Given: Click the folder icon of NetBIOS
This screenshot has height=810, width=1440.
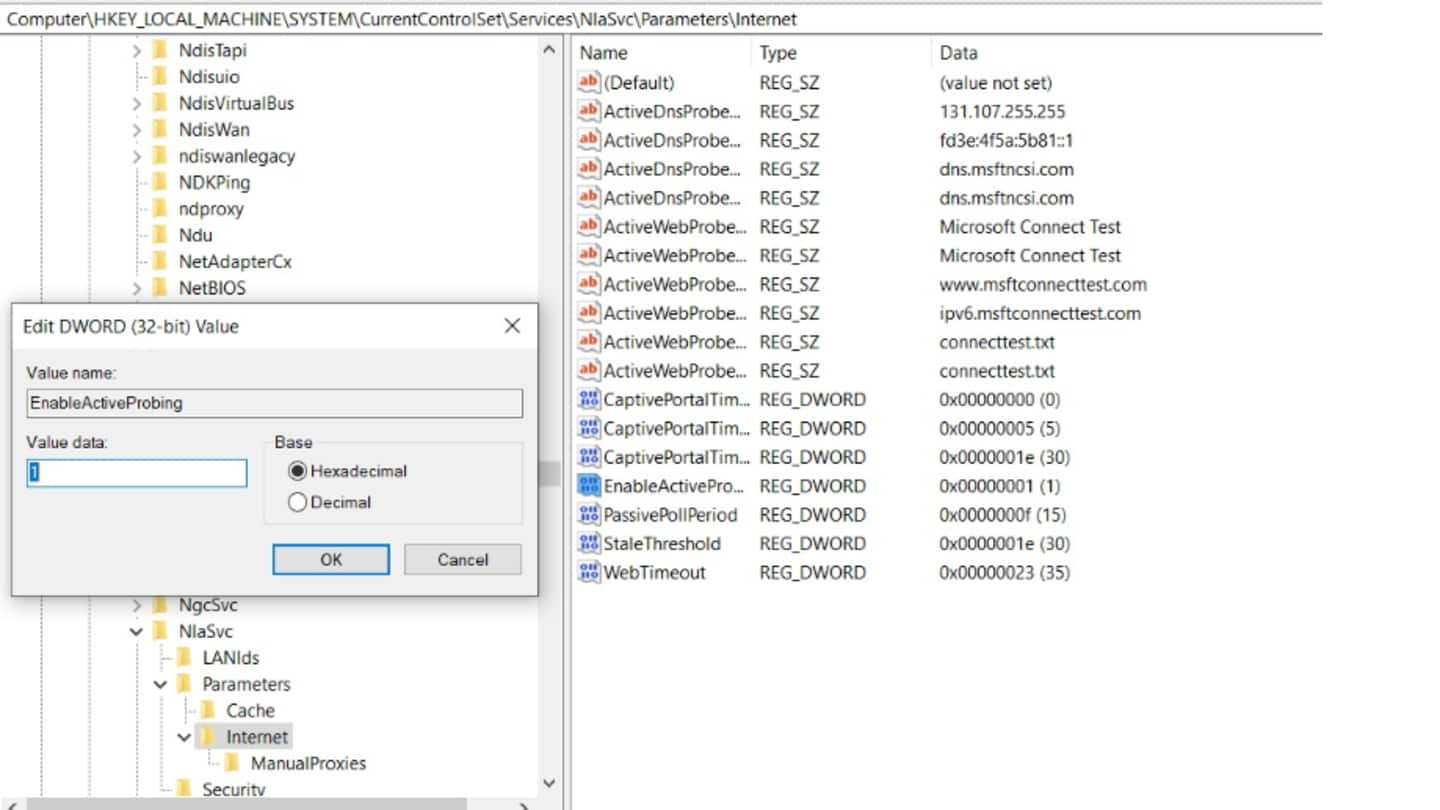Looking at the screenshot, I should 160,288.
